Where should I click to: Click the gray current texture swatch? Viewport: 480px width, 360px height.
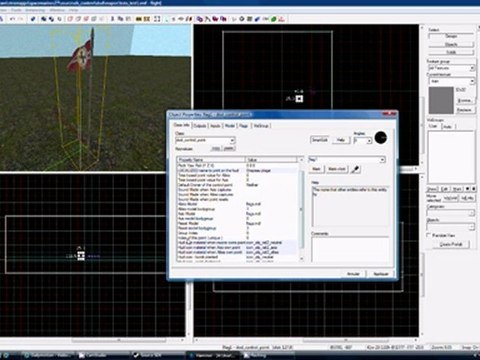tap(441, 100)
